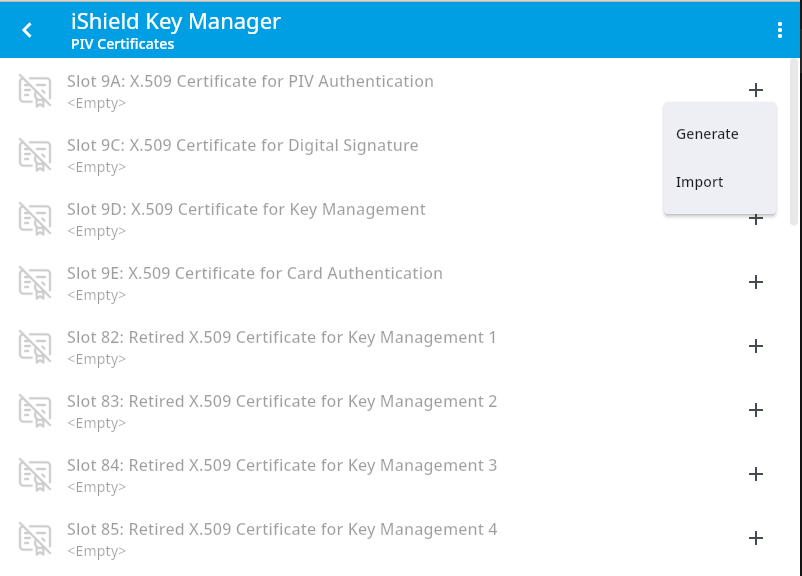The height and width of the screenshot is (576, 802).
Task: Open the add menu for Slot 82
Action: tap(756, 346)
